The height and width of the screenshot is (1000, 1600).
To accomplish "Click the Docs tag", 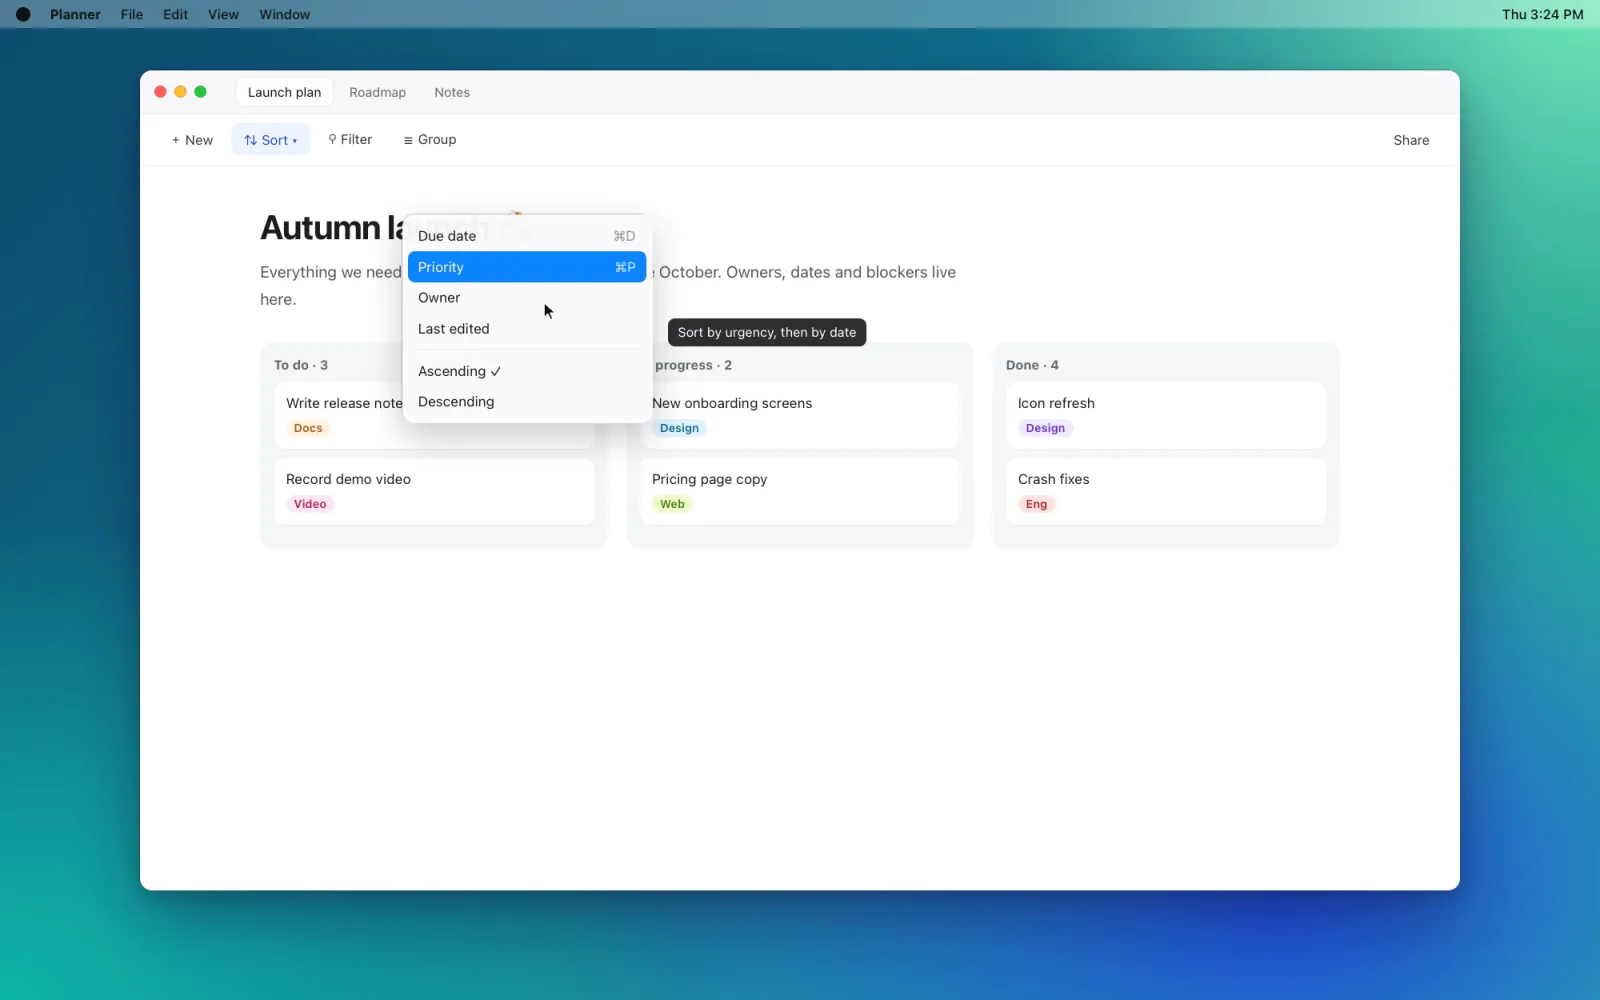I will [308, 428].
